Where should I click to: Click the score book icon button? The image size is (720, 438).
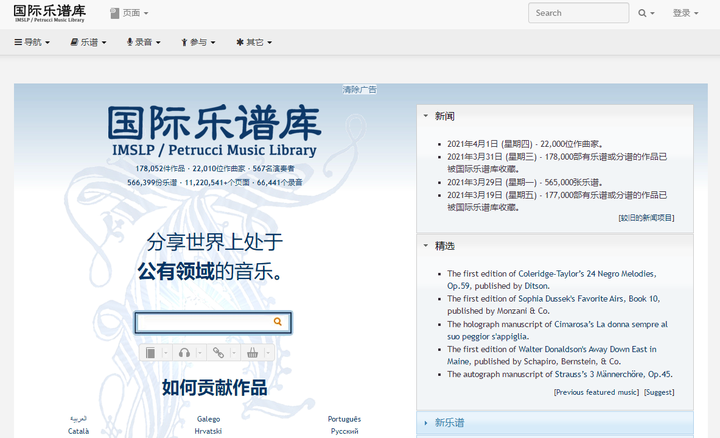tap(150, 353)
